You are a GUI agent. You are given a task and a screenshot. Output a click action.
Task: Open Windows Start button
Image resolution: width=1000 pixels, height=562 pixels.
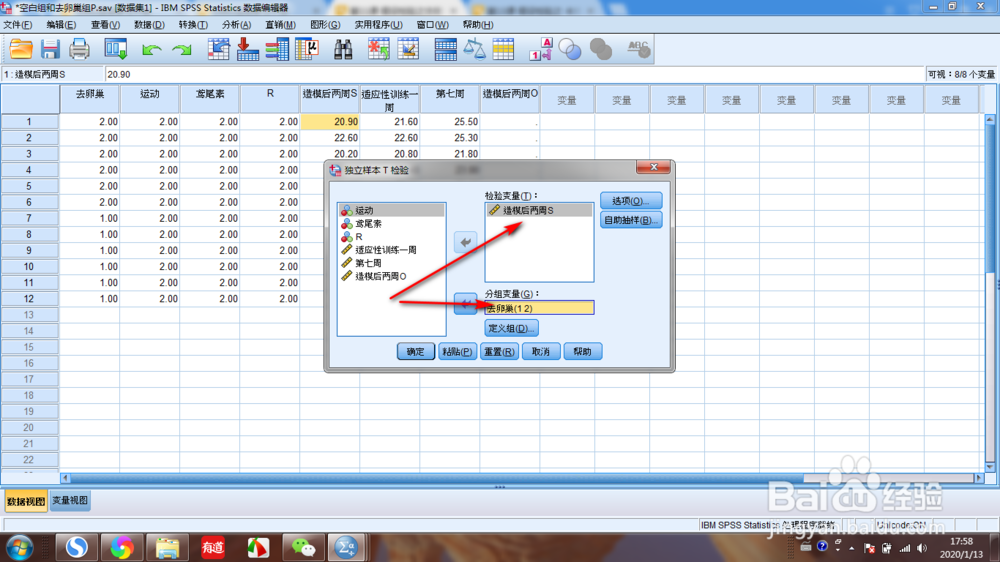(x=20, y=548)
